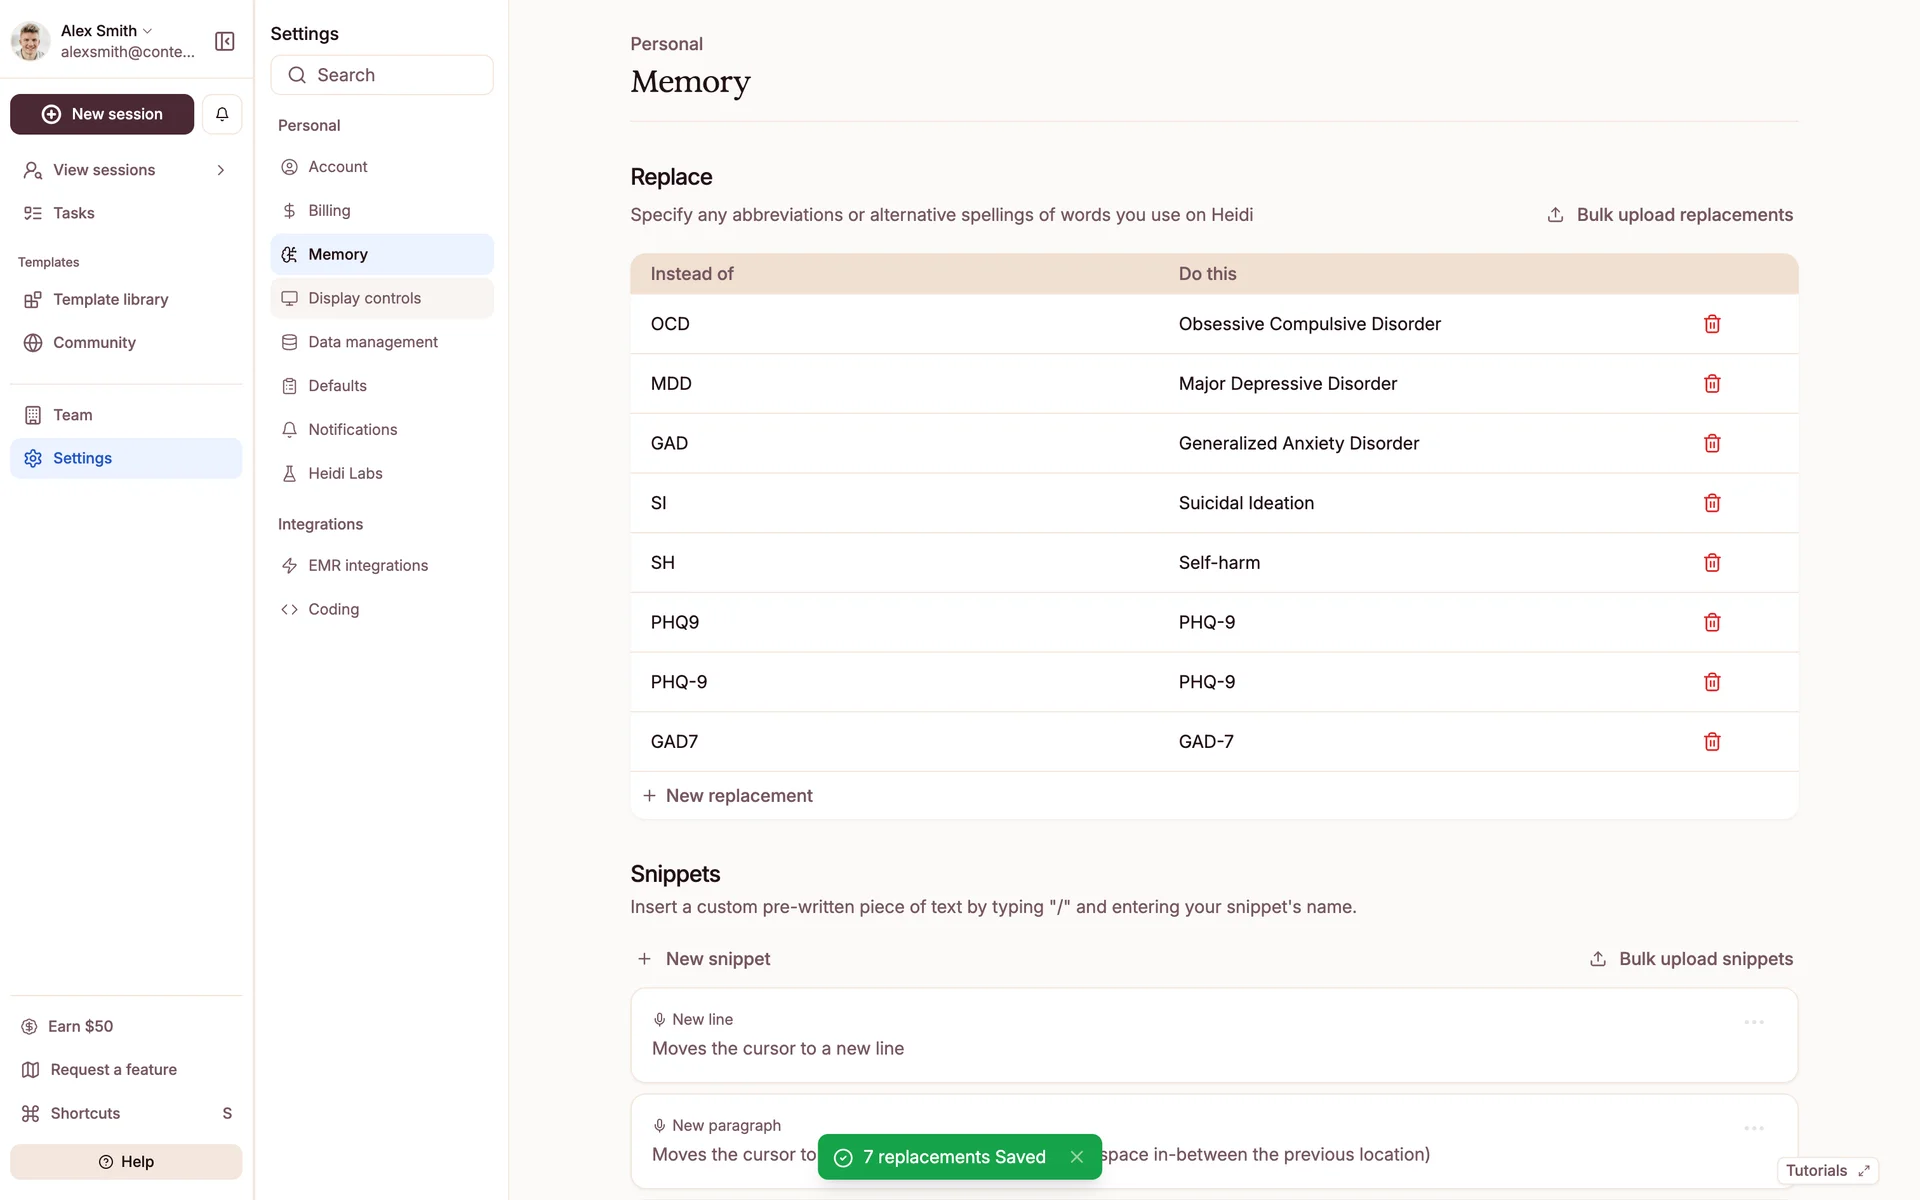This screenshot has height=1200, width=1920.
Task: Open Display controls settings
Action: click(364, 298)
